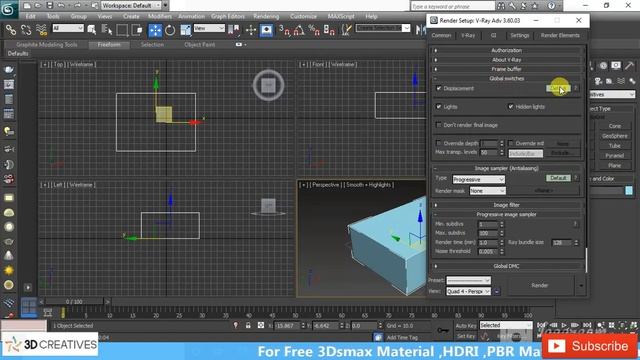Expand the About V-Ray rollout
Image resolution: width=640 pixels, height=360 pixels.
pyautogui.click(x=507, y=60)
